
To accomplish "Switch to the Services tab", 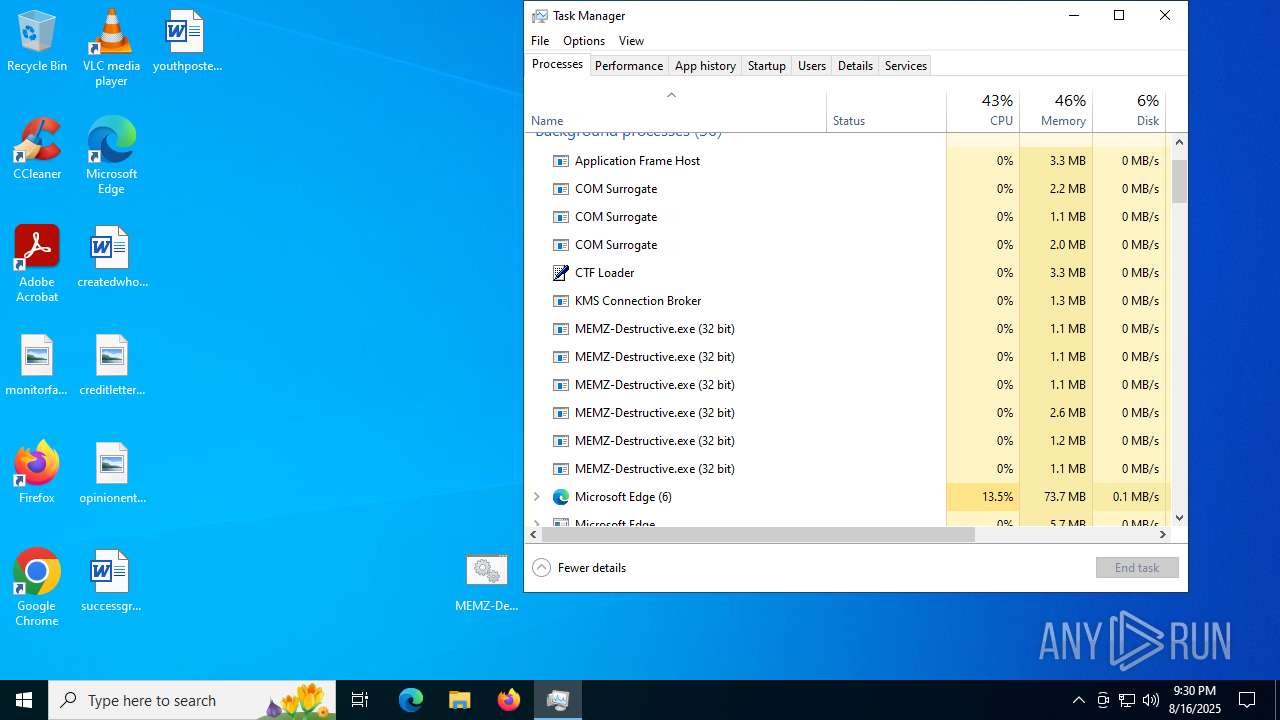I will coord(906,66).
